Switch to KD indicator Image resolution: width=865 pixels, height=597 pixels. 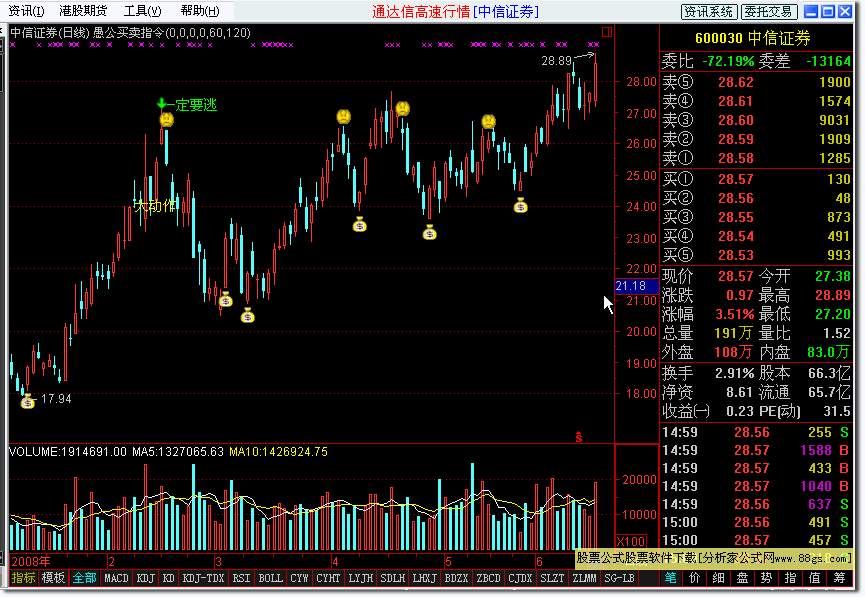168,578
